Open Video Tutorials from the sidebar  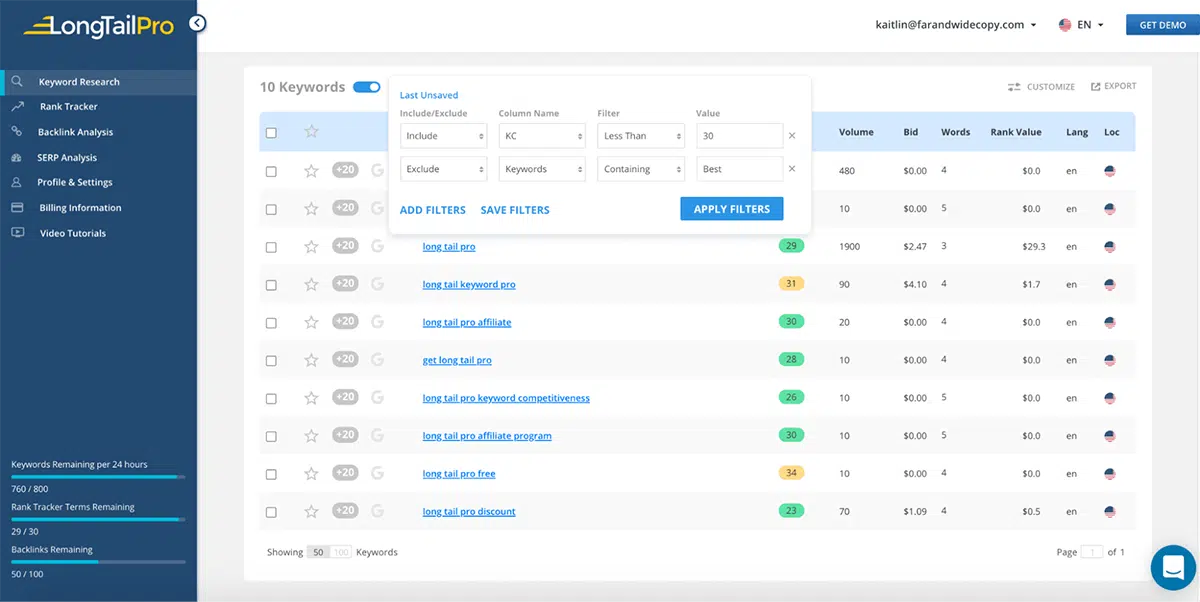pyautogui.click(x=72, y=234)
